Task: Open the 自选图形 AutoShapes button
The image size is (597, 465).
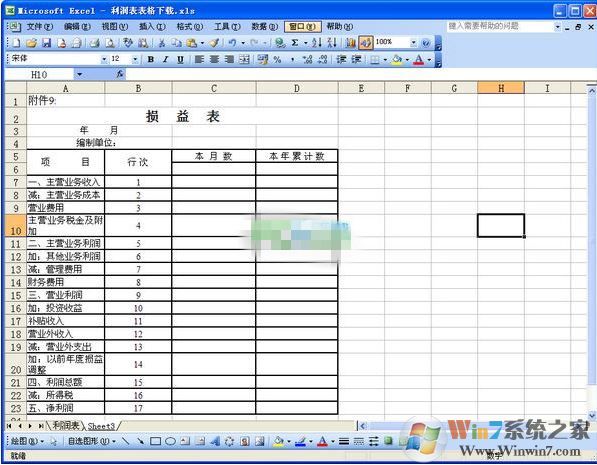Action: 92,441
